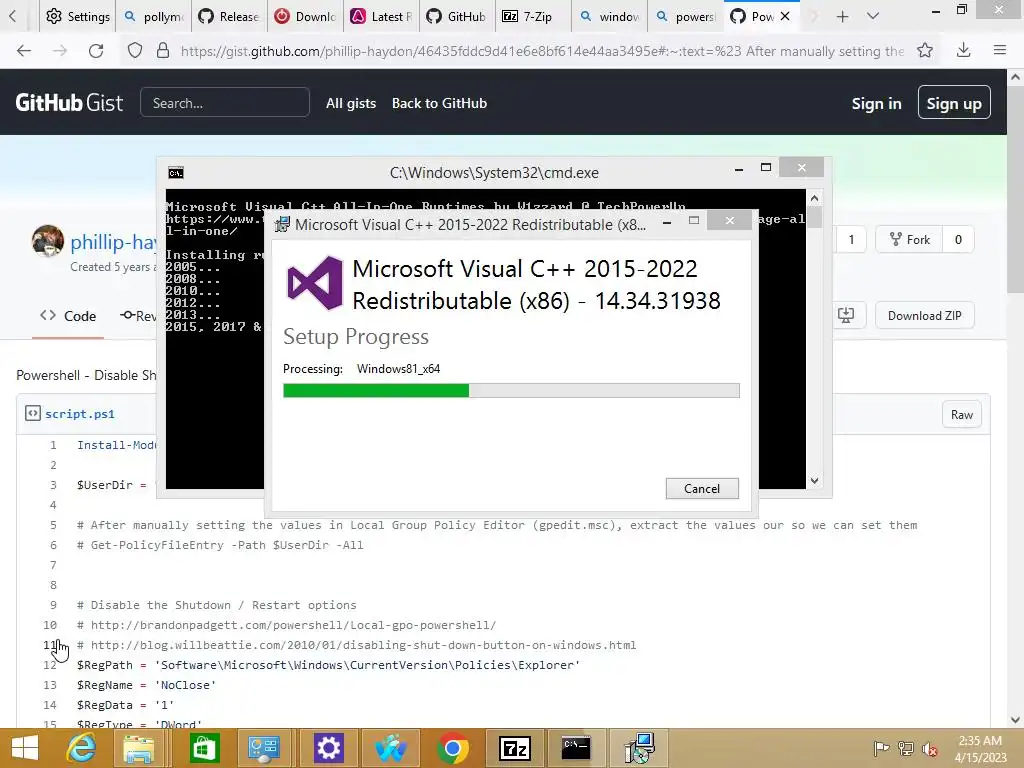Screen dimensions: 1024x768
Task: Switch to the GitHub tab
Action: pos(457,16)
